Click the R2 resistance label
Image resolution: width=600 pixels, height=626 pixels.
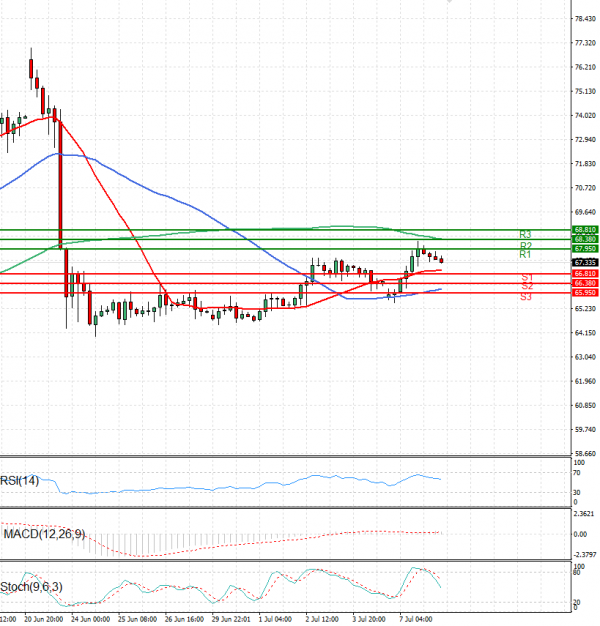tap(526, 246)
